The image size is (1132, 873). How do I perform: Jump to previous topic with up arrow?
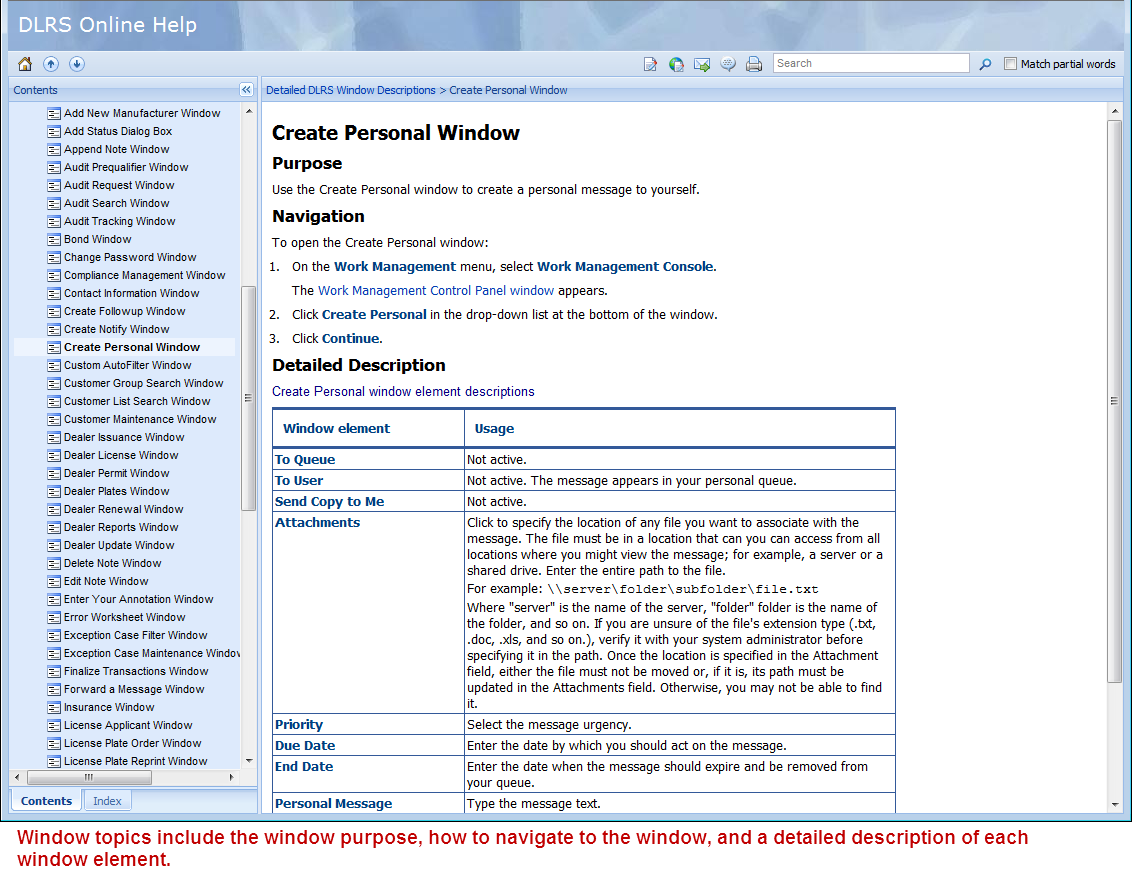[x=51, y=64]
